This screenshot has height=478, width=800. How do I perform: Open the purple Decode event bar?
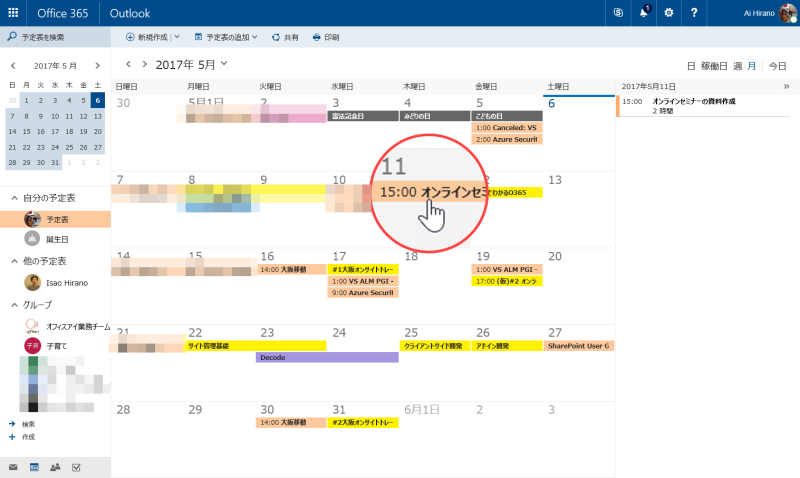(x=327, y=358)
